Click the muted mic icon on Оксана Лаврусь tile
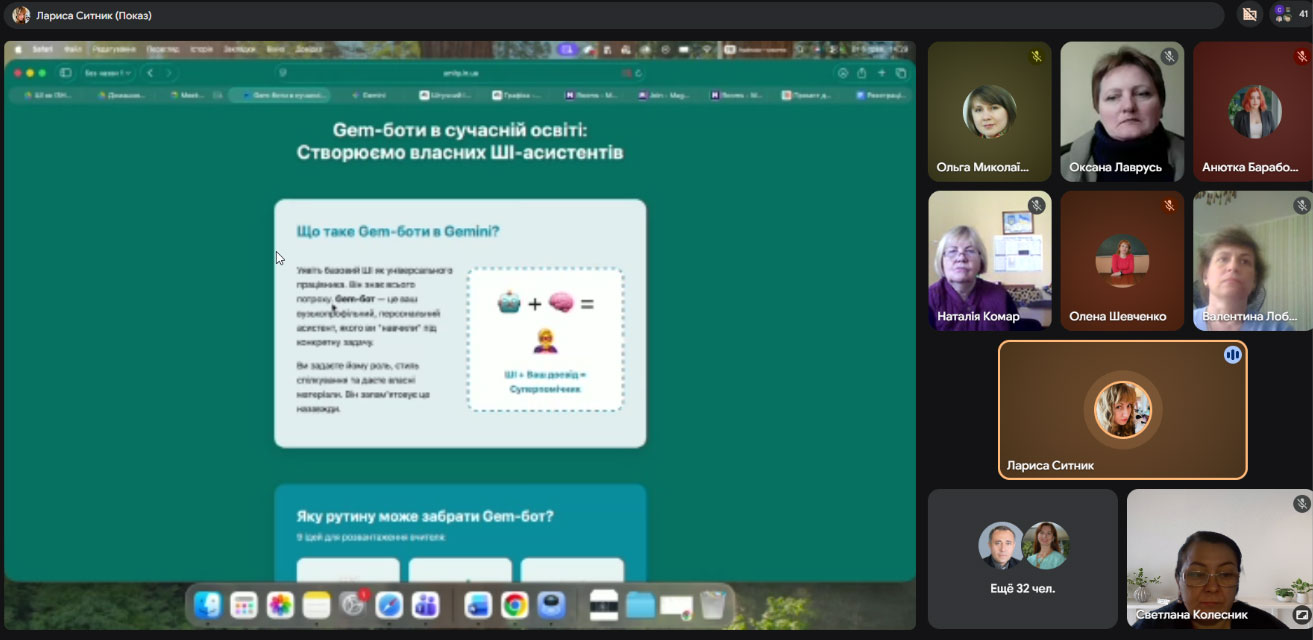 pos(1169,57)
